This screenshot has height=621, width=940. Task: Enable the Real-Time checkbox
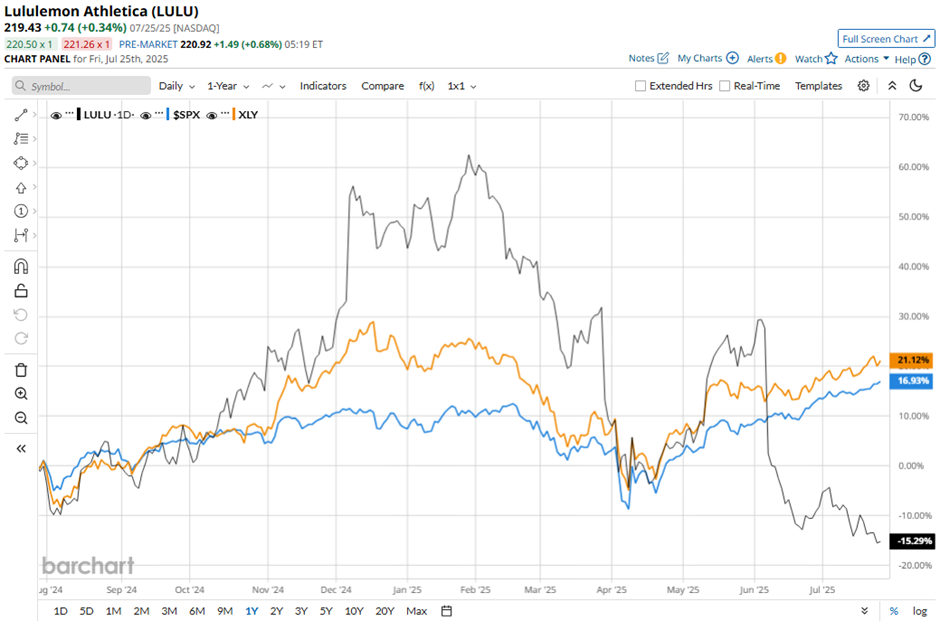pyautogui.click(x=724, y=86)
